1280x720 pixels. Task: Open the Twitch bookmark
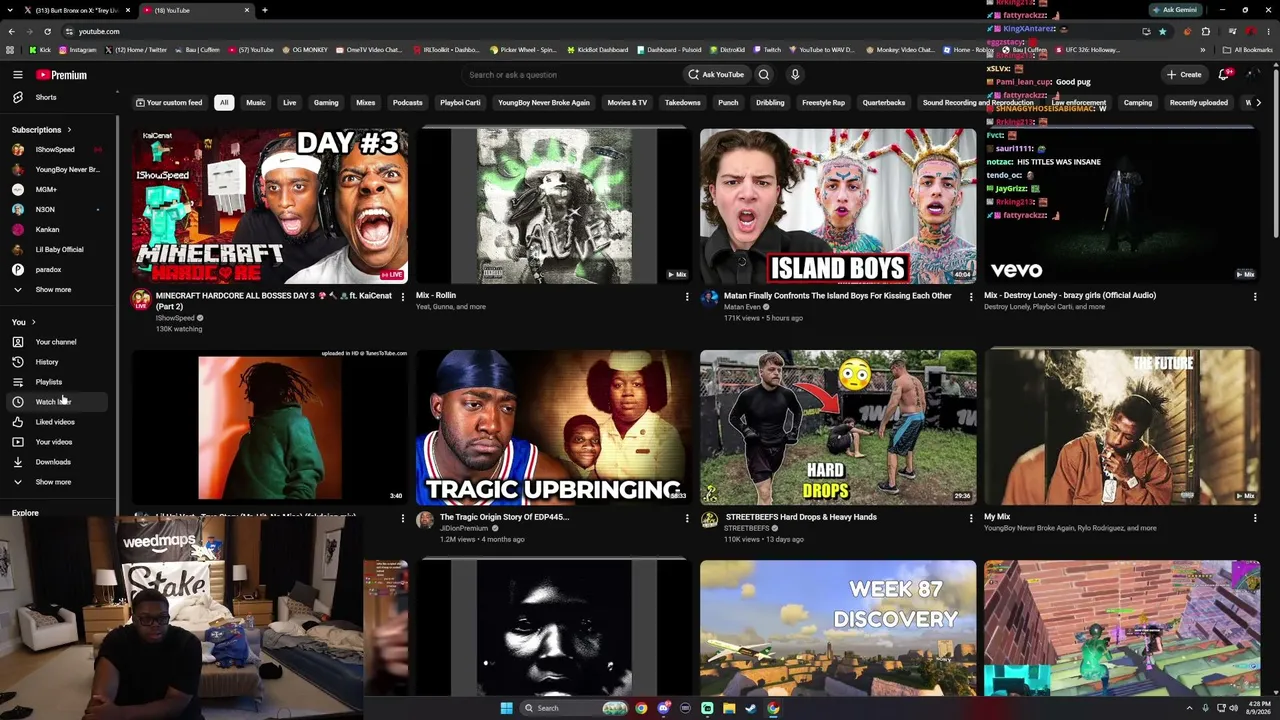pyautogui.click(x=767, y=50)
